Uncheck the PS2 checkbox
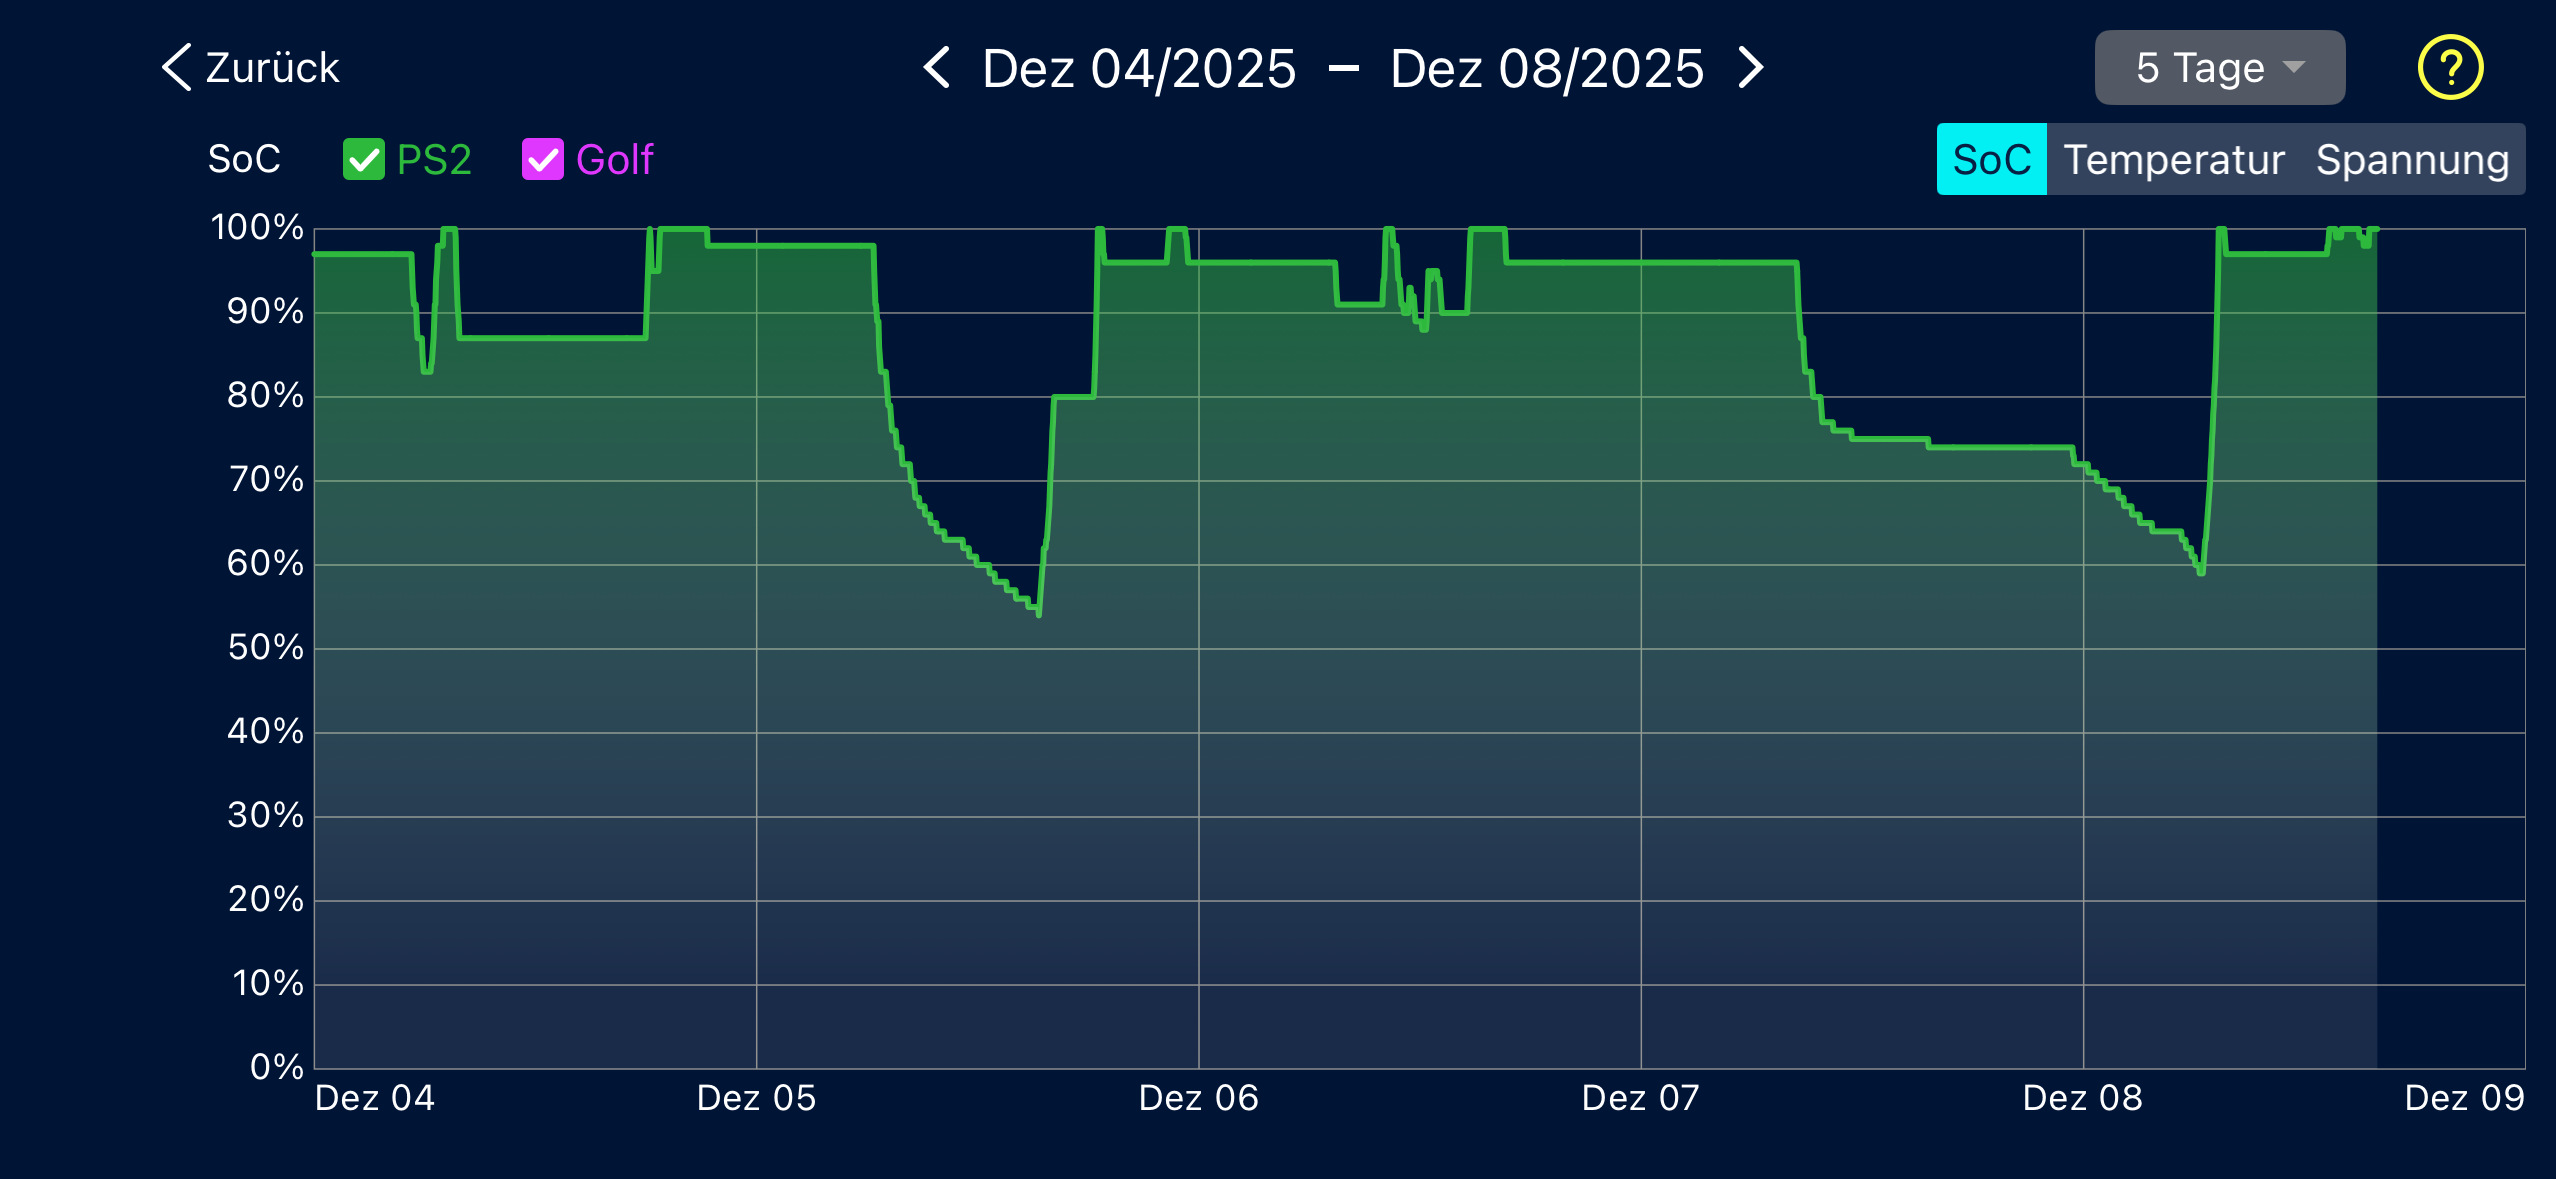Screen dimensions: 2556x1179 [363, 159]
